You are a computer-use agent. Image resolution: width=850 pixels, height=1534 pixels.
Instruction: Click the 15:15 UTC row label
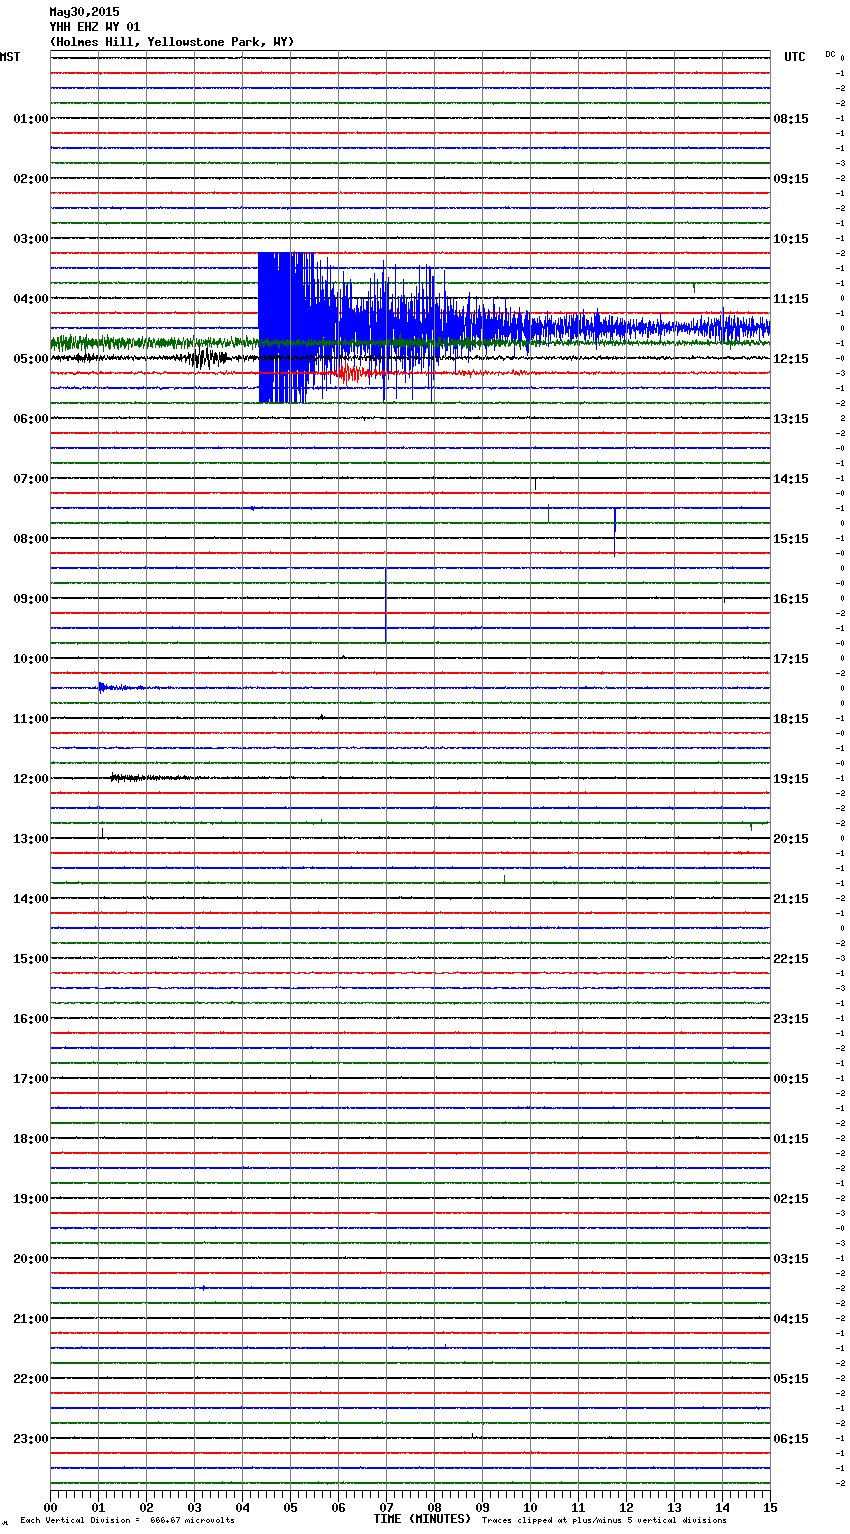coord(791,539)
